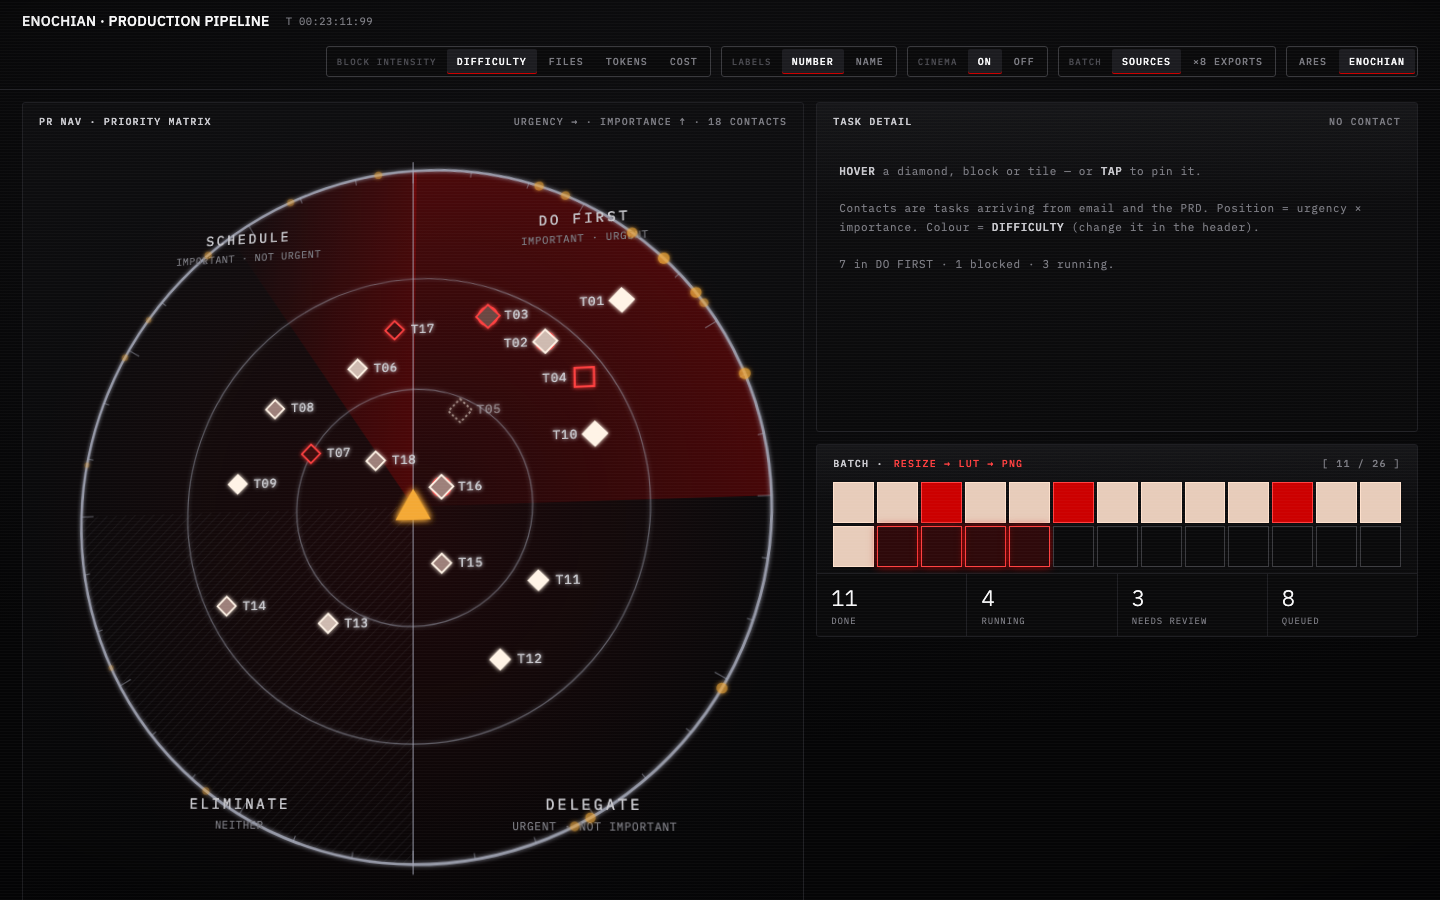Select the ×8 Exports batch option
The height and width of the screenshot is (900, 1440).
(1228, 62)
